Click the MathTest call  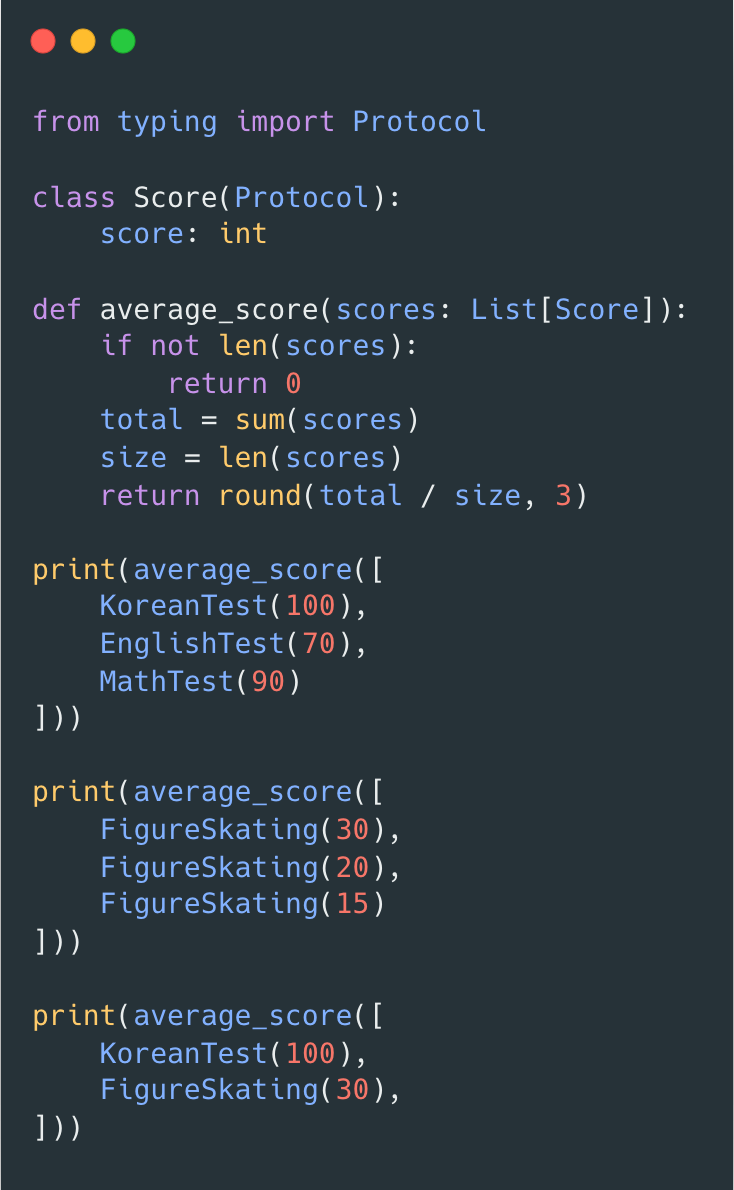coord(200,682)
